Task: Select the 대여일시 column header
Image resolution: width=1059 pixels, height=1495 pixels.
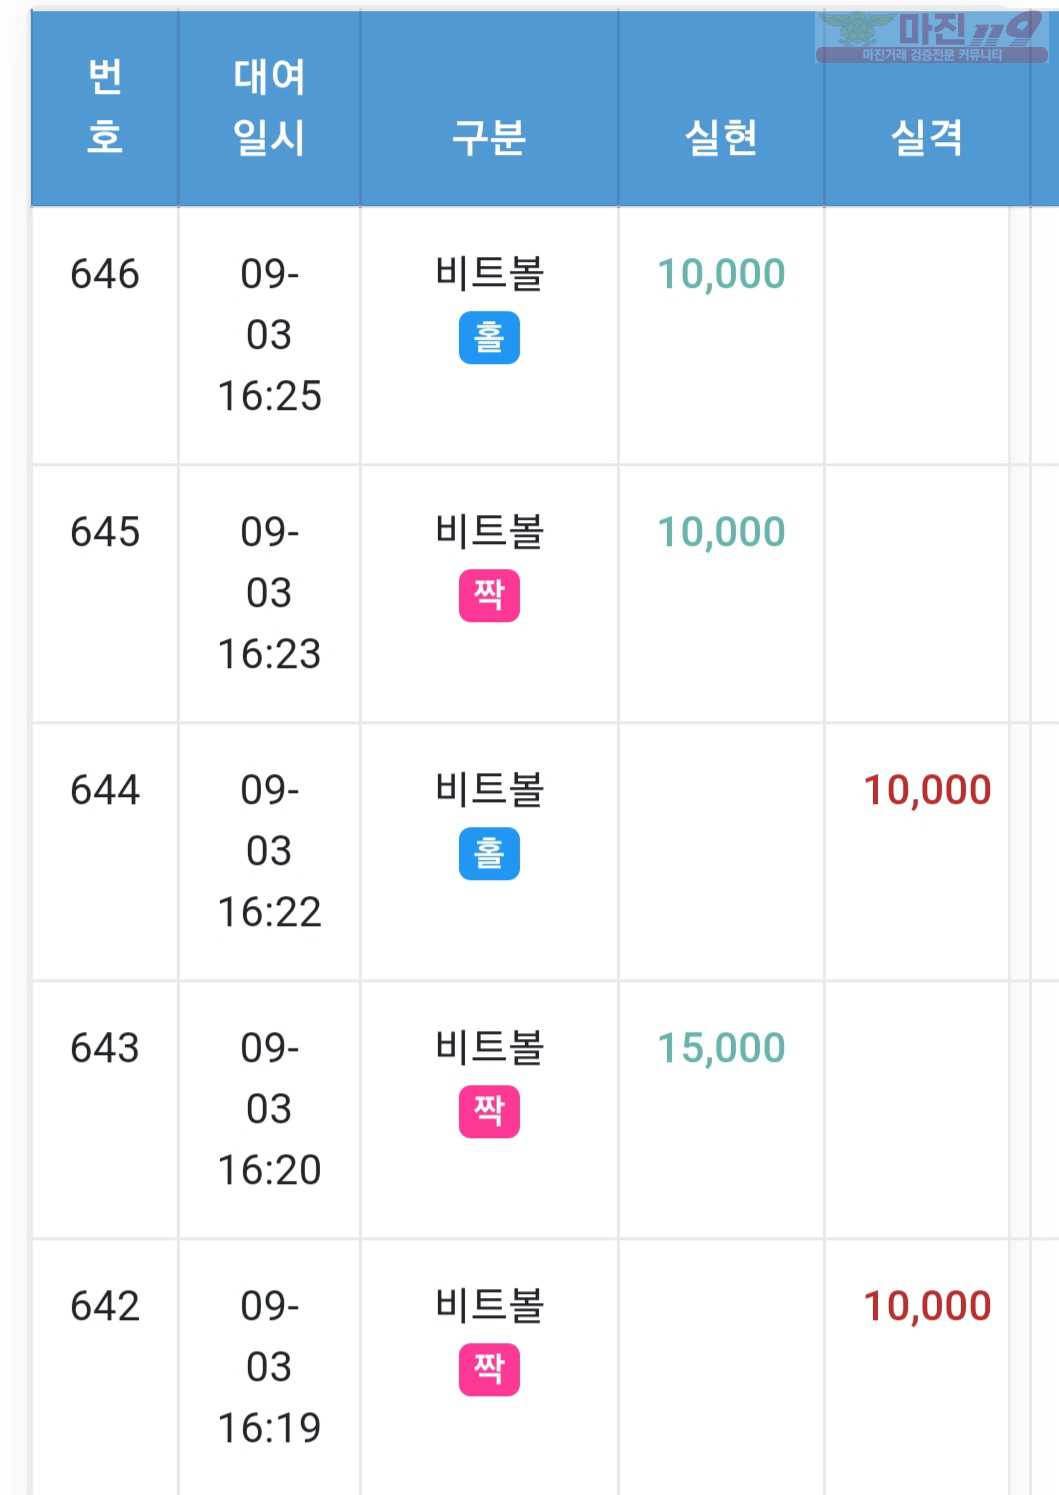Action: [269, 107]
